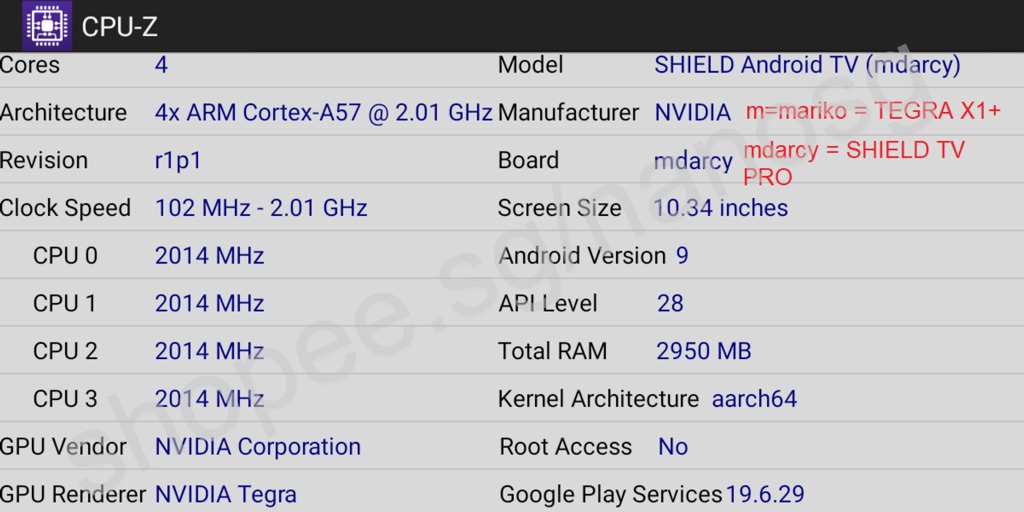Click the GPU Vendor NVIDIA Corporation value
Image resolution: width=1024 pixels, height=512 pixels.
(x=257, y=447)
